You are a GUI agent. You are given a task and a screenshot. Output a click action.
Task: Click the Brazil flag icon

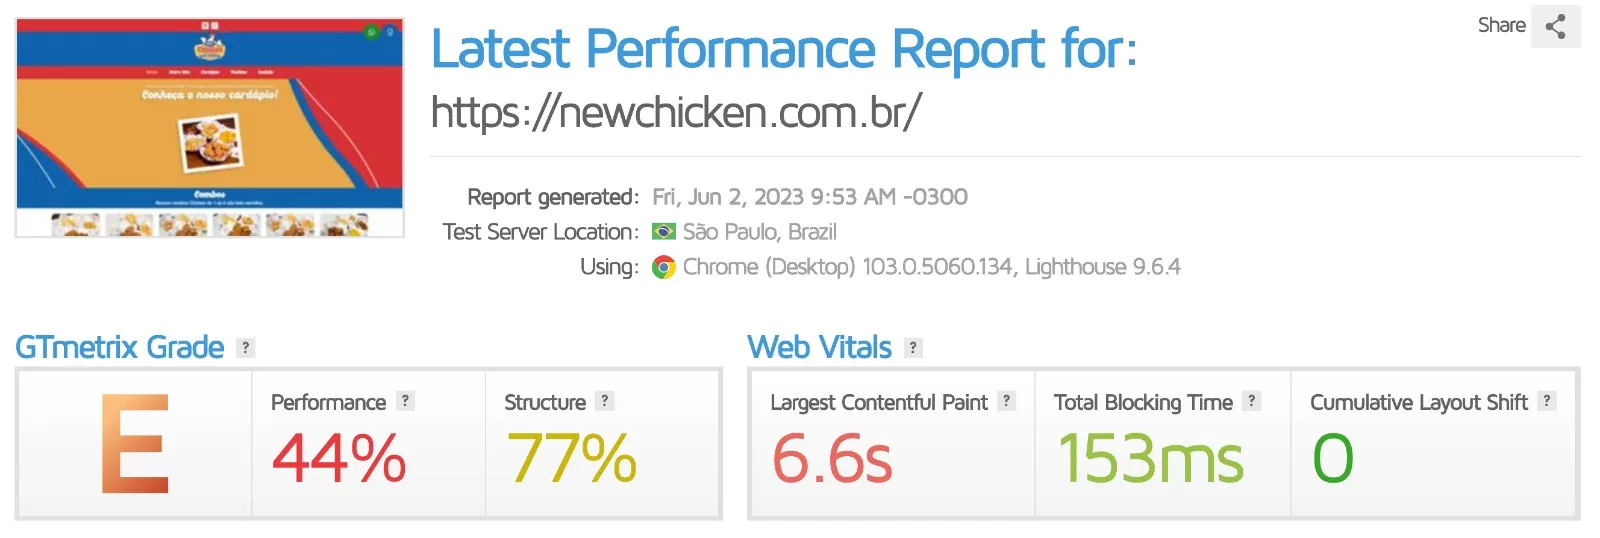pyautogui.click(x=663, y=232)
